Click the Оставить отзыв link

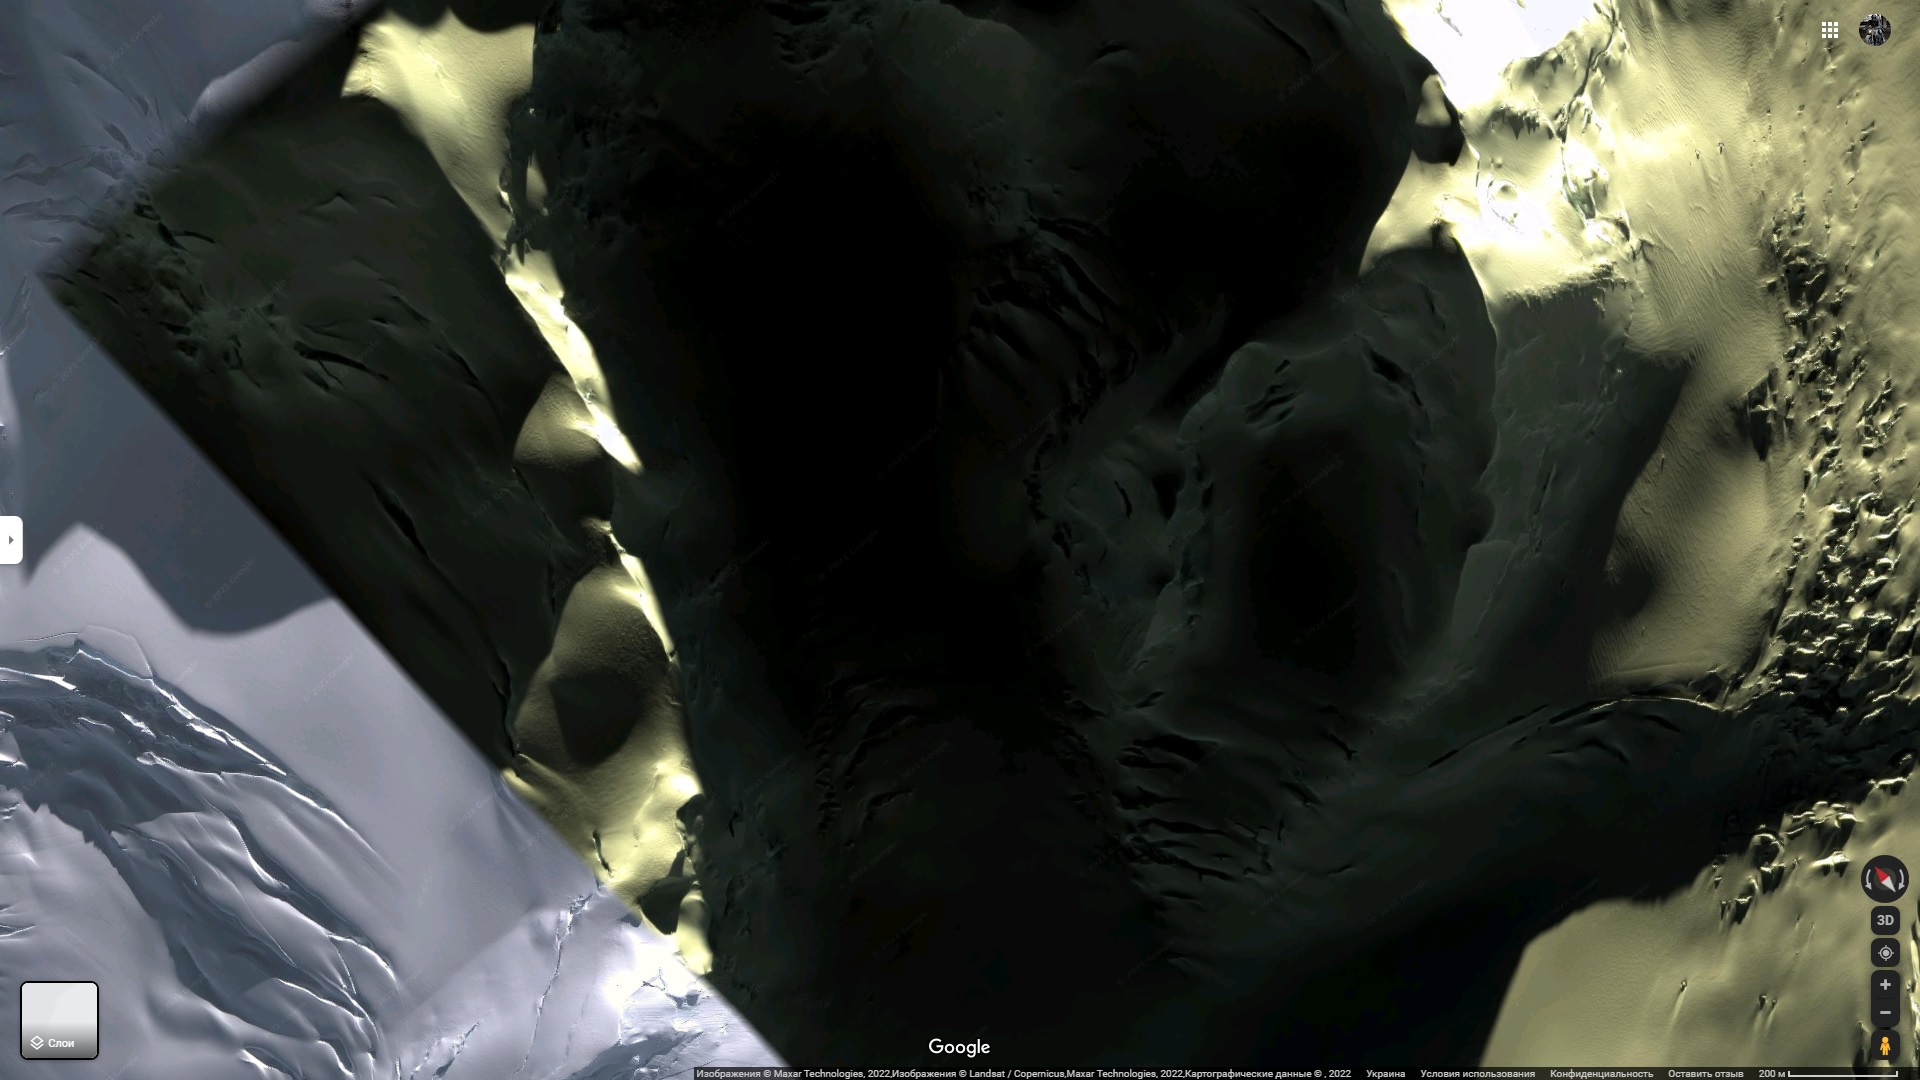[x=1705, y=1074]
